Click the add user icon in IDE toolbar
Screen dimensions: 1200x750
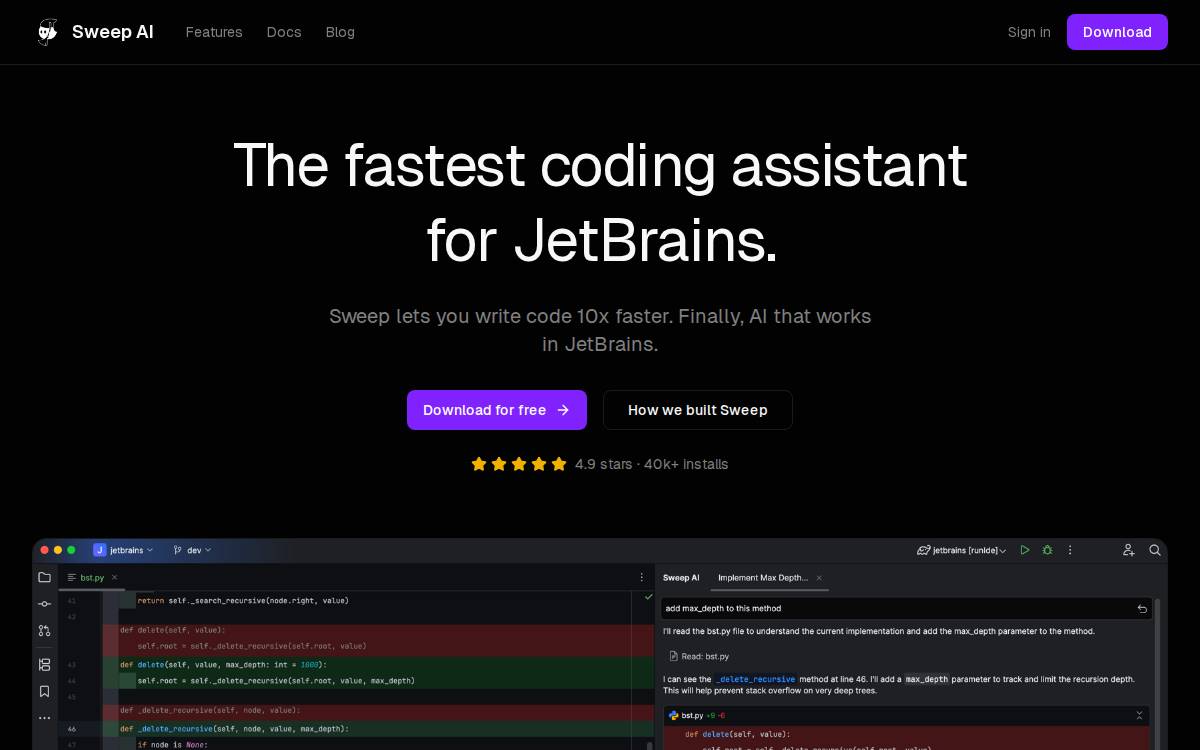point(1129,550)
